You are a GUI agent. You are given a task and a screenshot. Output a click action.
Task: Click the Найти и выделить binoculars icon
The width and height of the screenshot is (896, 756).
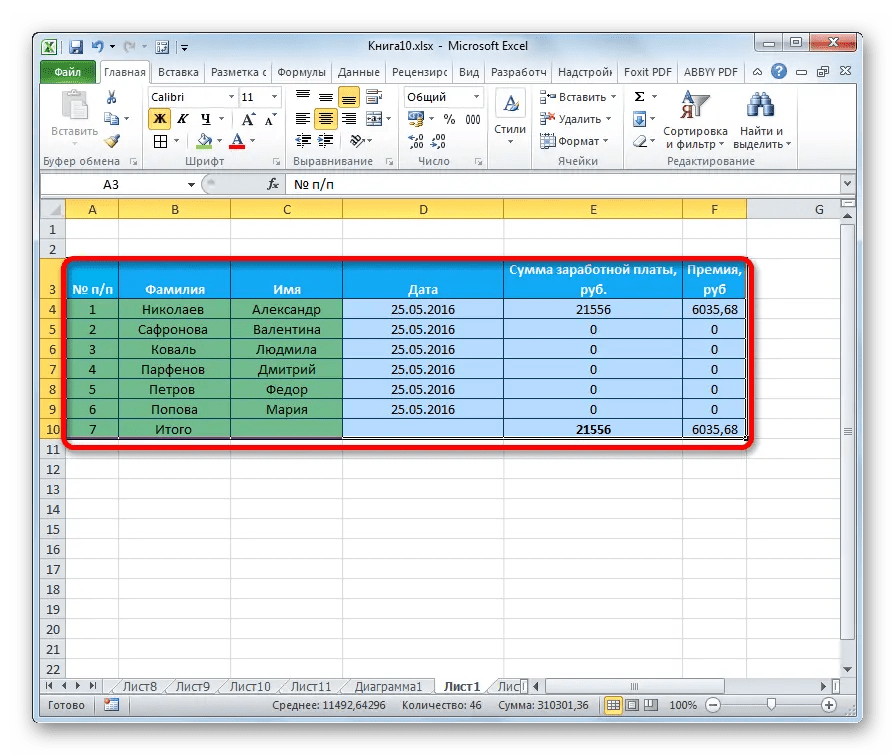[759, 105]
